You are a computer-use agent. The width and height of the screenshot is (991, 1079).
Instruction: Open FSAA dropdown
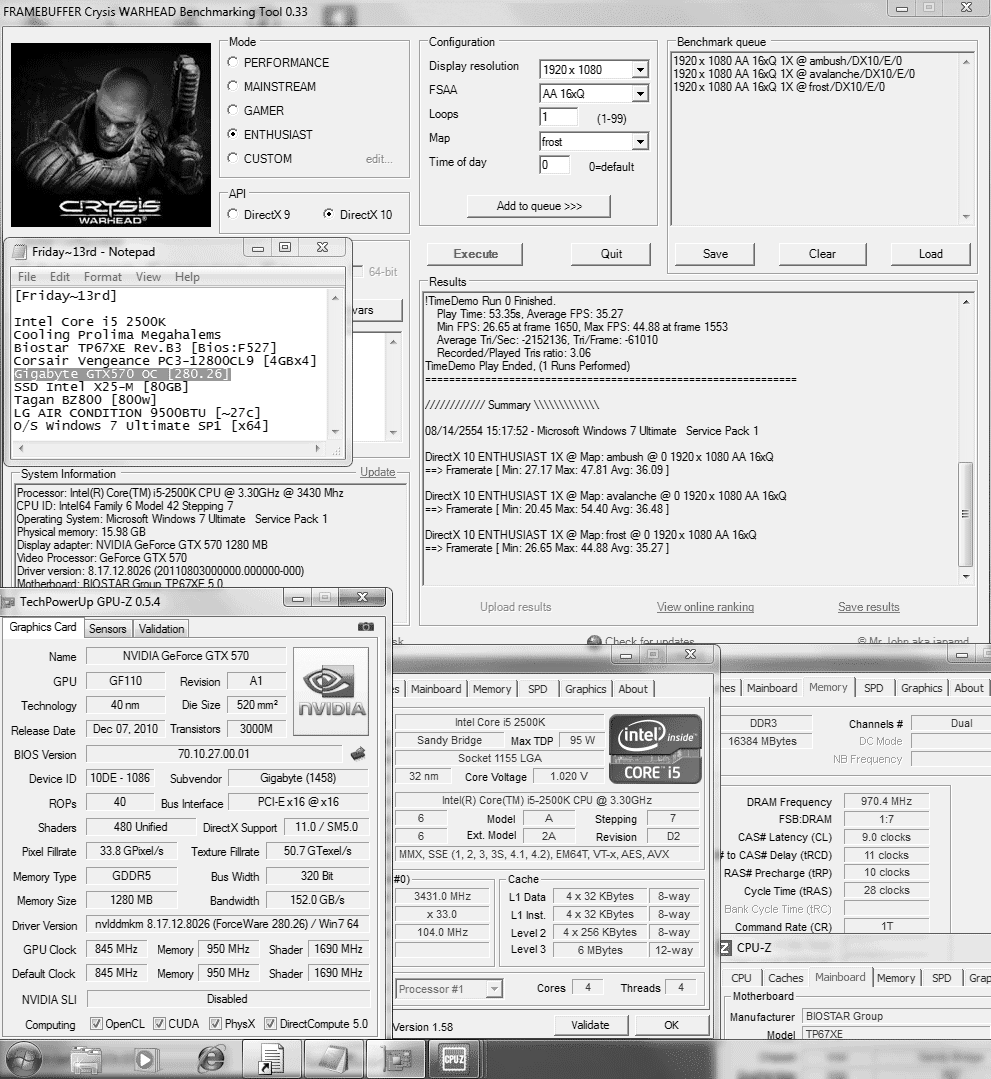click(641, 94)
